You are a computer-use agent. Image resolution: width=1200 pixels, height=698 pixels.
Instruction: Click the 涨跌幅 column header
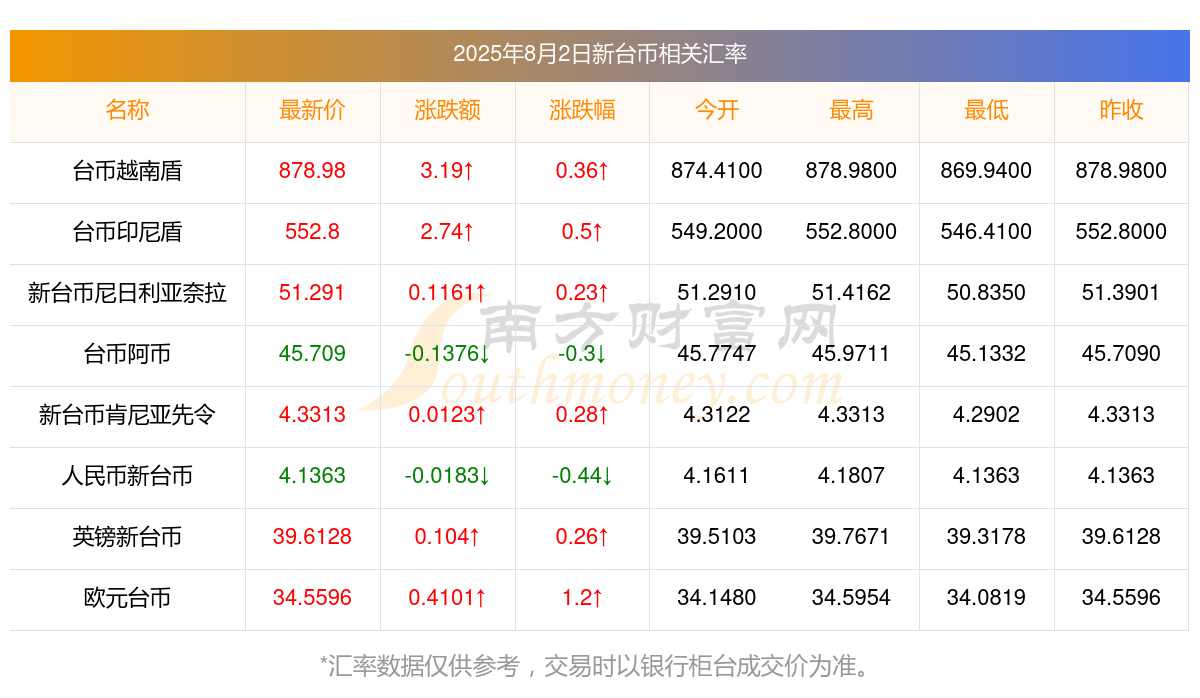tap(582, 110)
